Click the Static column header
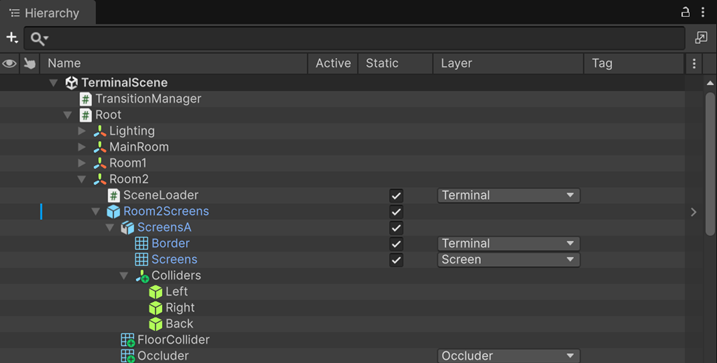The width and height of the screenshot is (717, 363). coord(396,64)
